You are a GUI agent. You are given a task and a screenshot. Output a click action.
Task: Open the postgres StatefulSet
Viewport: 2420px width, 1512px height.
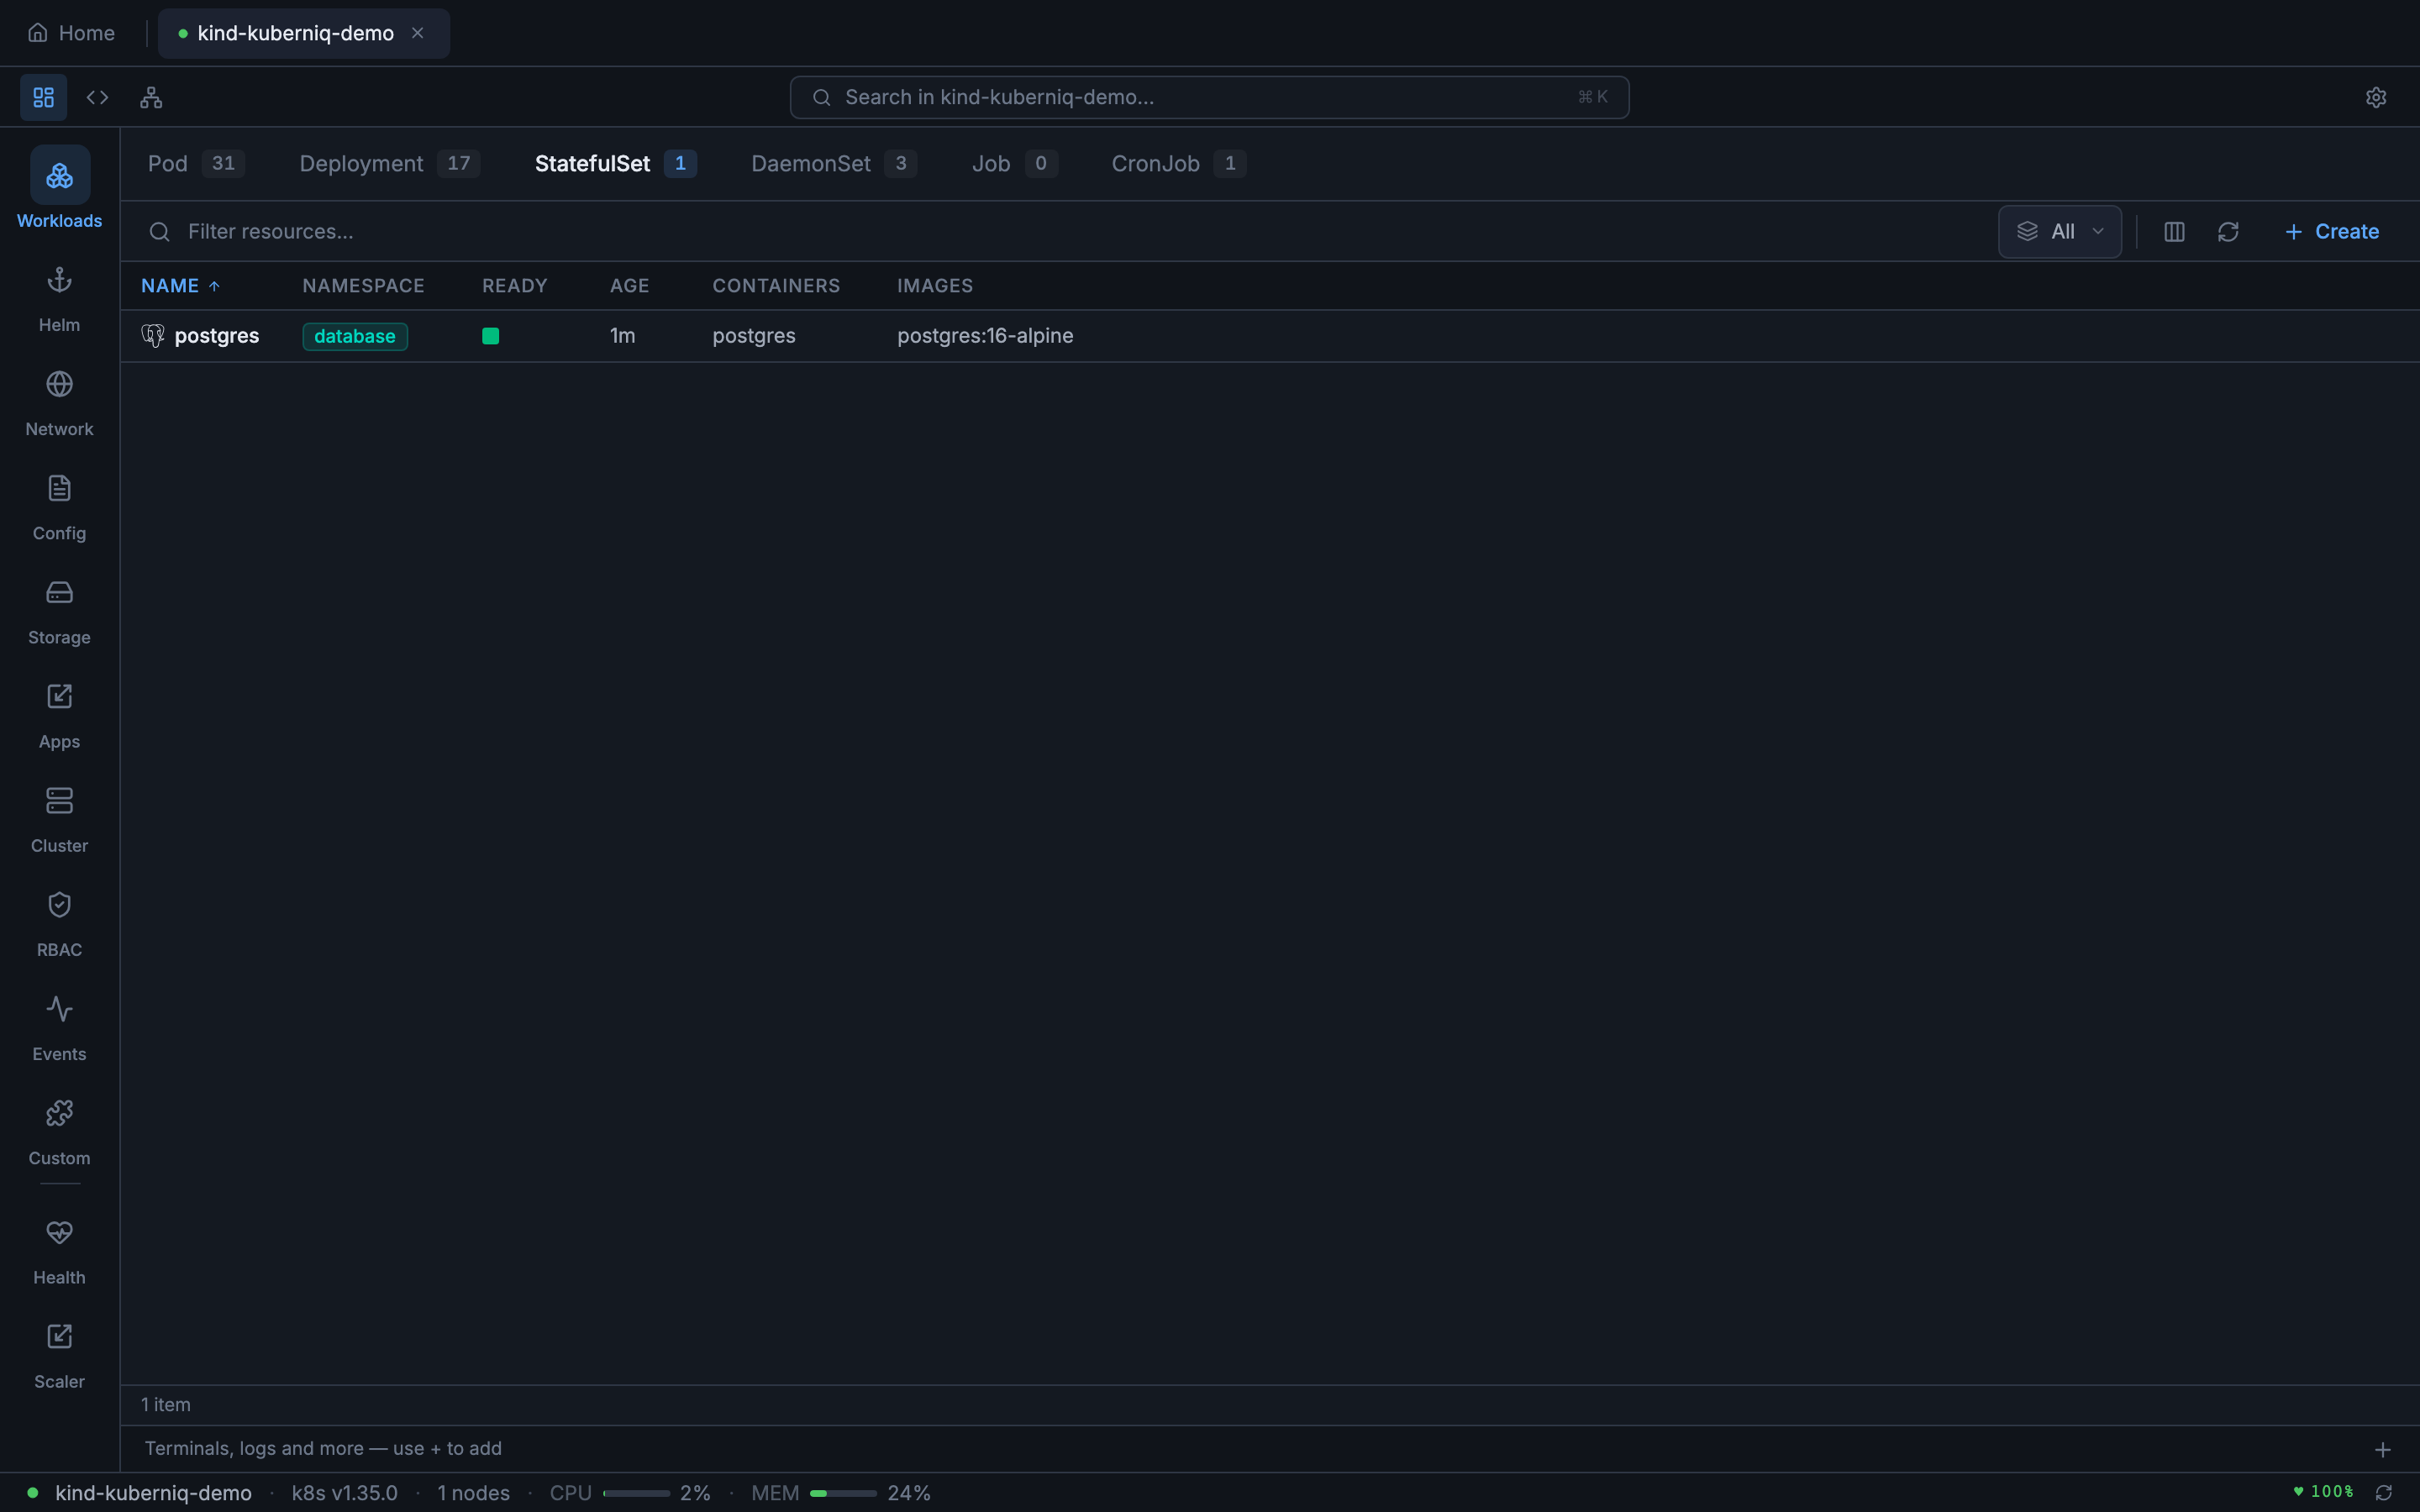click(218, 335)
